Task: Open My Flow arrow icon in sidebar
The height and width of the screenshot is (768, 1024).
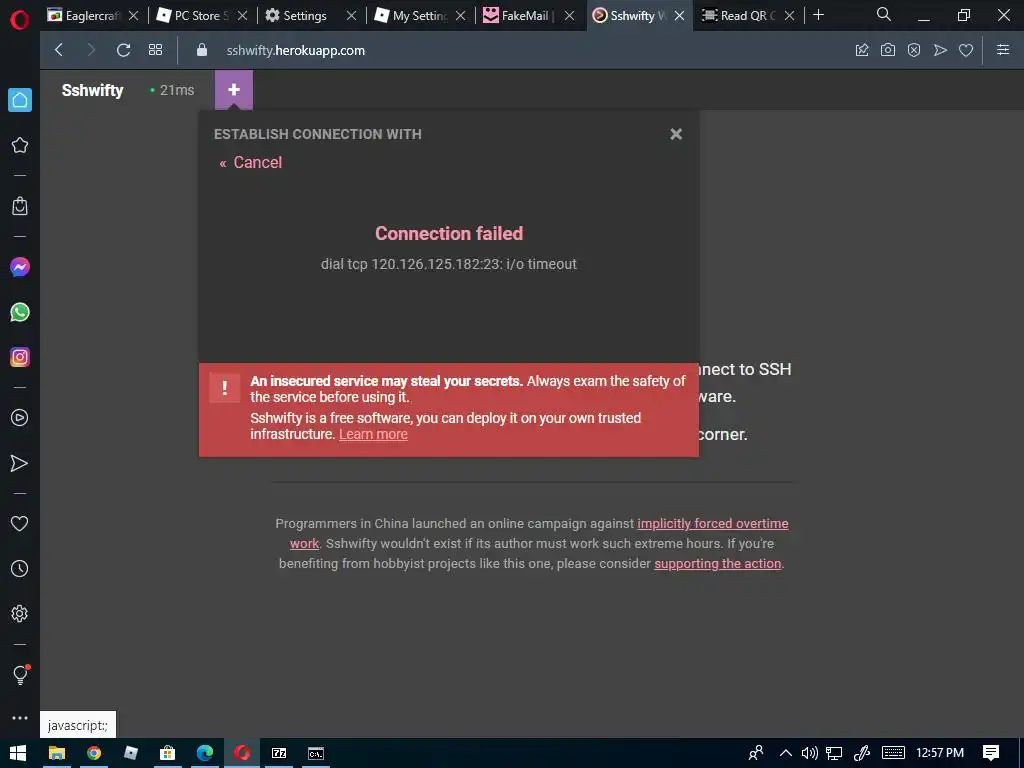Action: (20, 463)
